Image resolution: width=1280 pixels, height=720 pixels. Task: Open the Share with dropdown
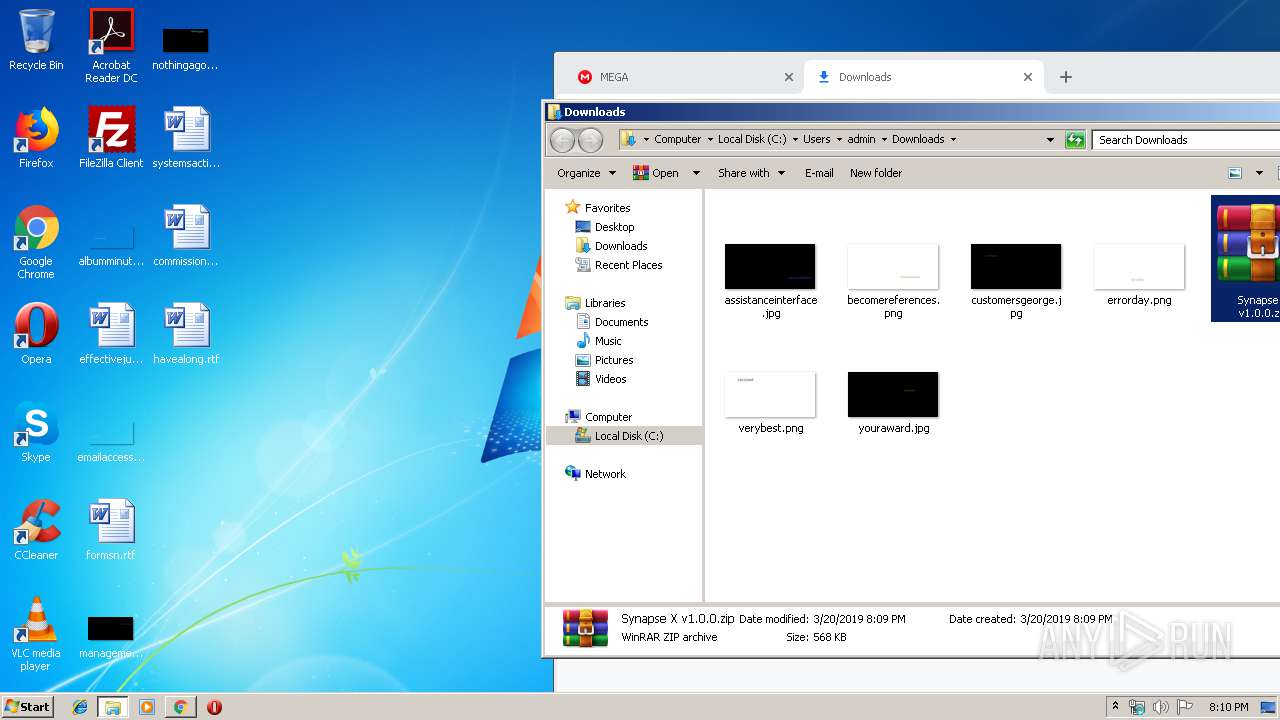(x=751, y=173)
